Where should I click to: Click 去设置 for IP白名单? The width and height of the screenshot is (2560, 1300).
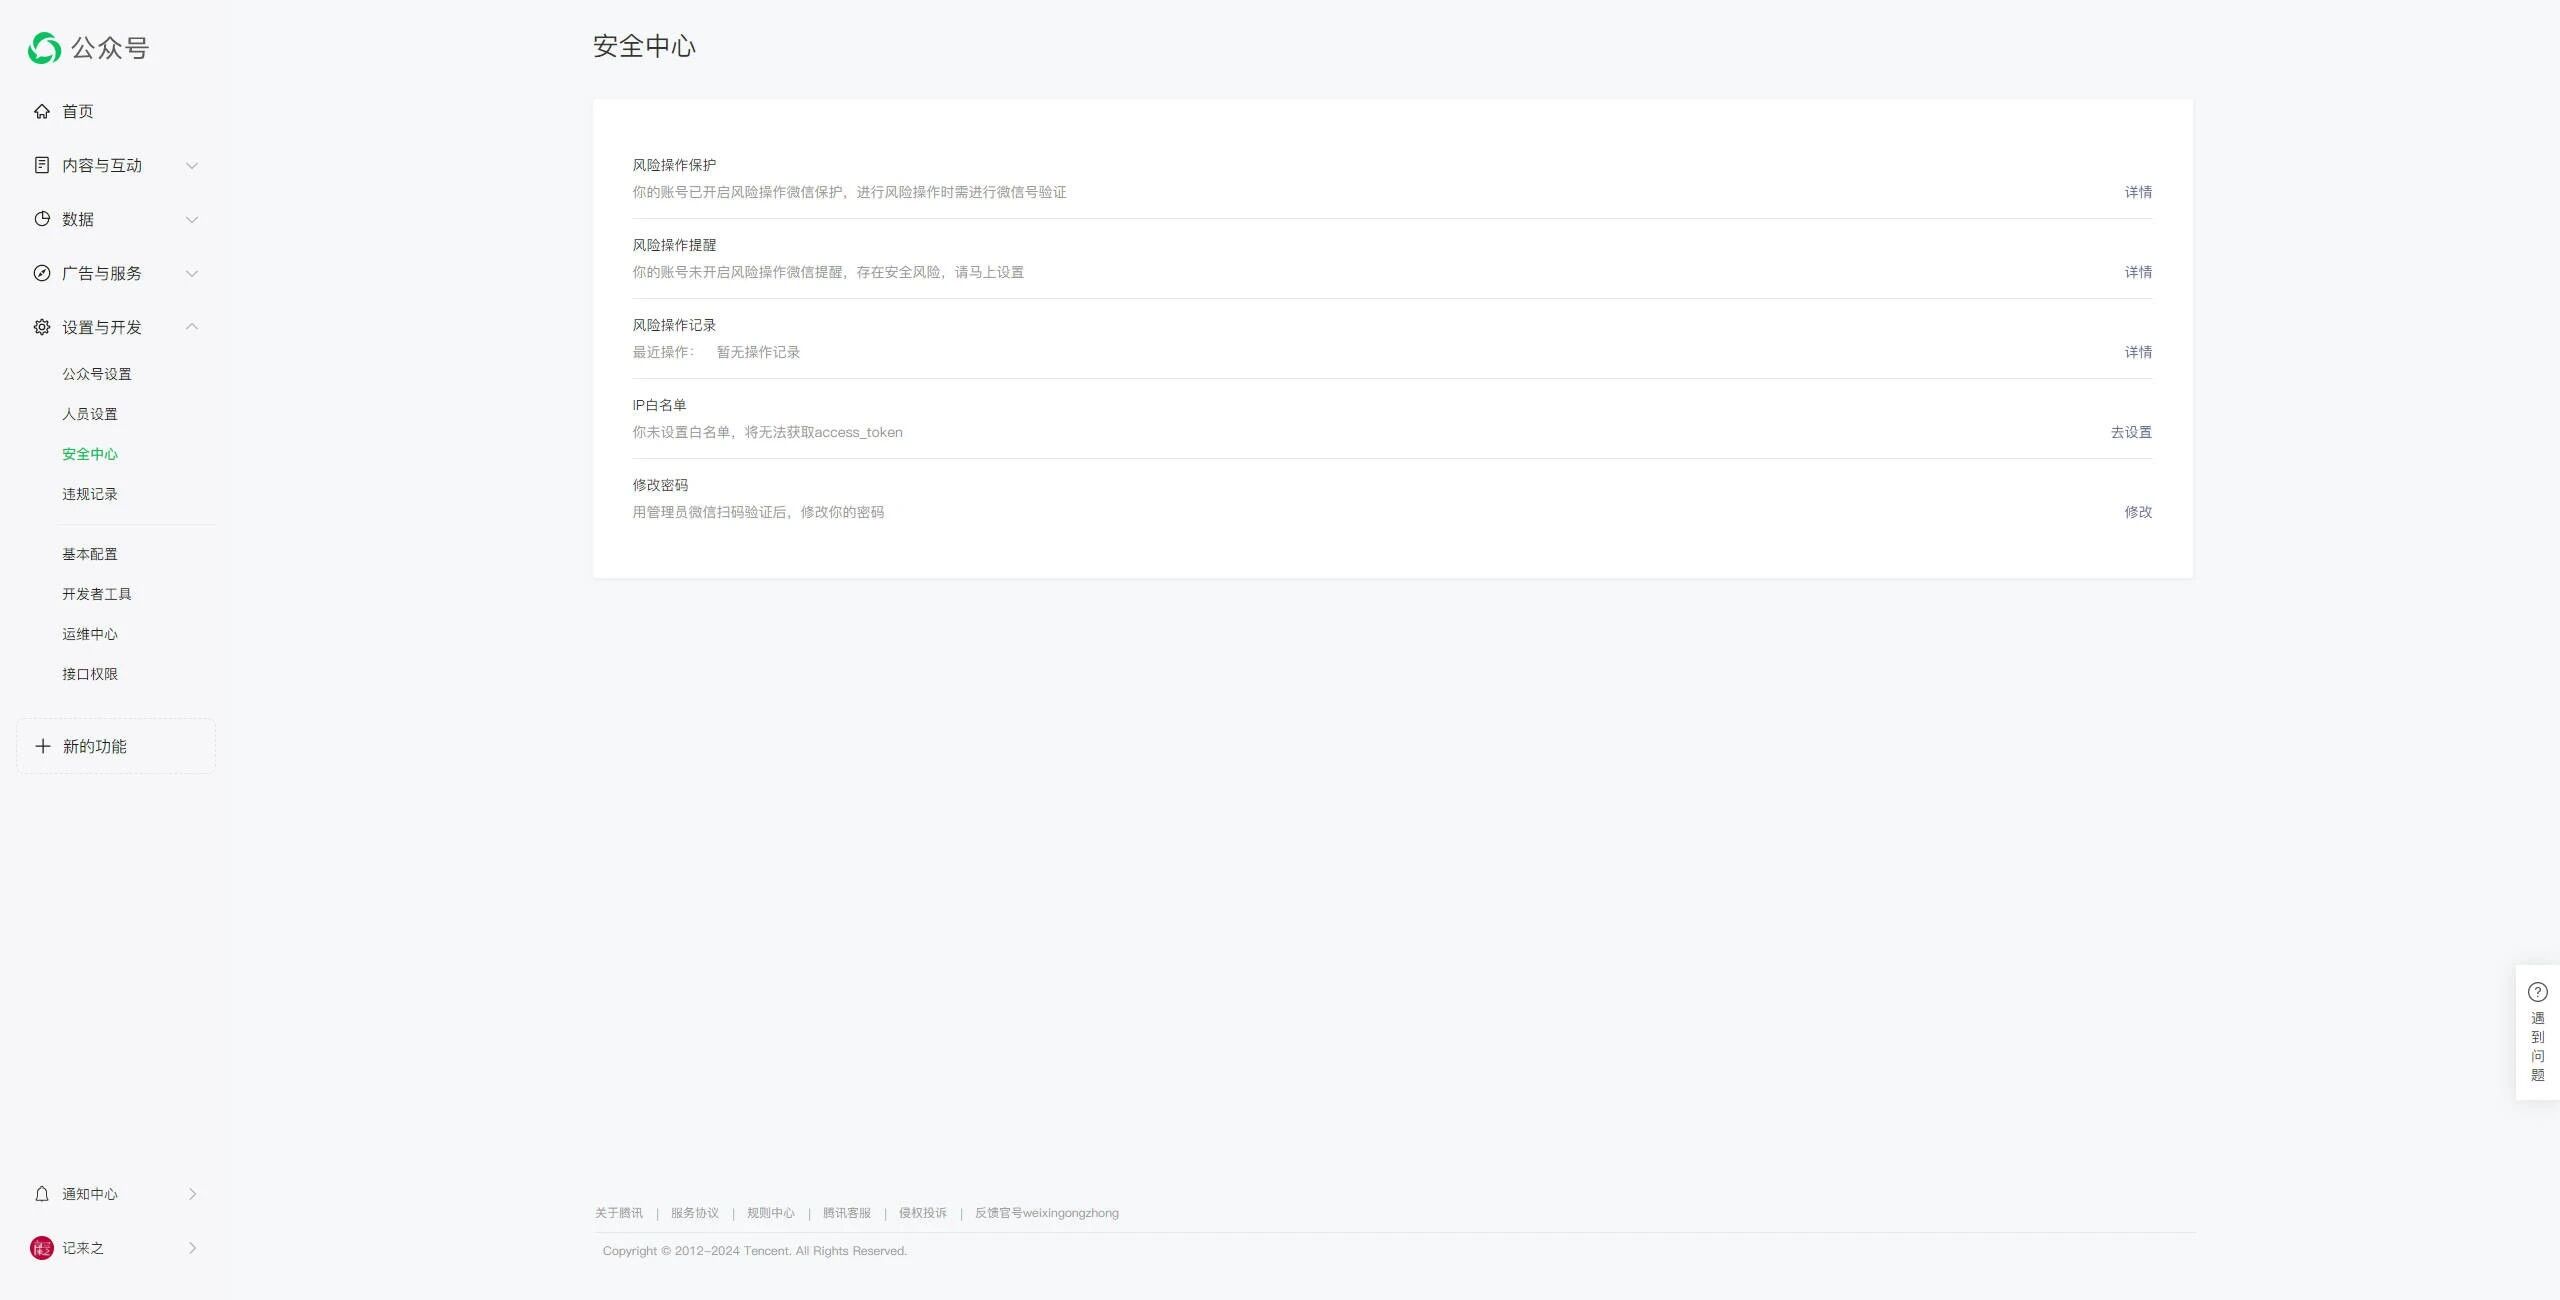(2131, 432)
